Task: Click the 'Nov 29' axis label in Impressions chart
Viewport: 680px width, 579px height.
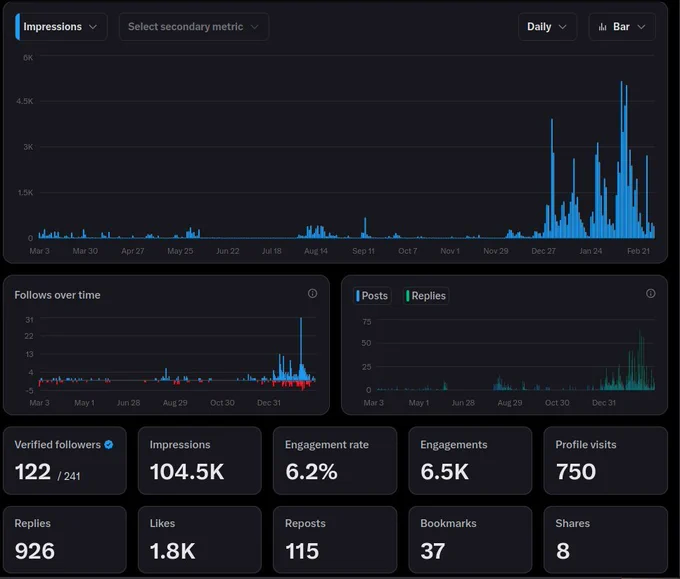Action: [496, 251]
